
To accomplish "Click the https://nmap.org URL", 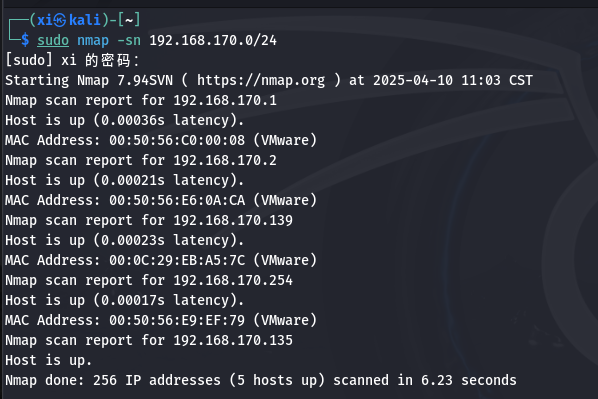I will [261, 80].
